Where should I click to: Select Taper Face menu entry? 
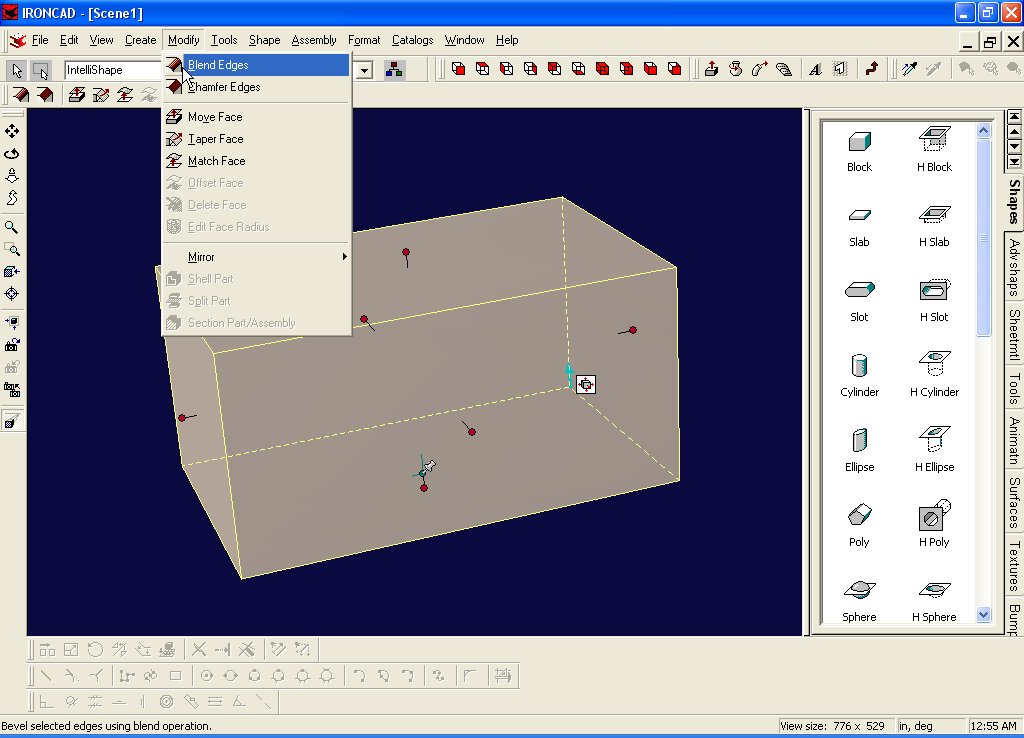tap(256, 139)
